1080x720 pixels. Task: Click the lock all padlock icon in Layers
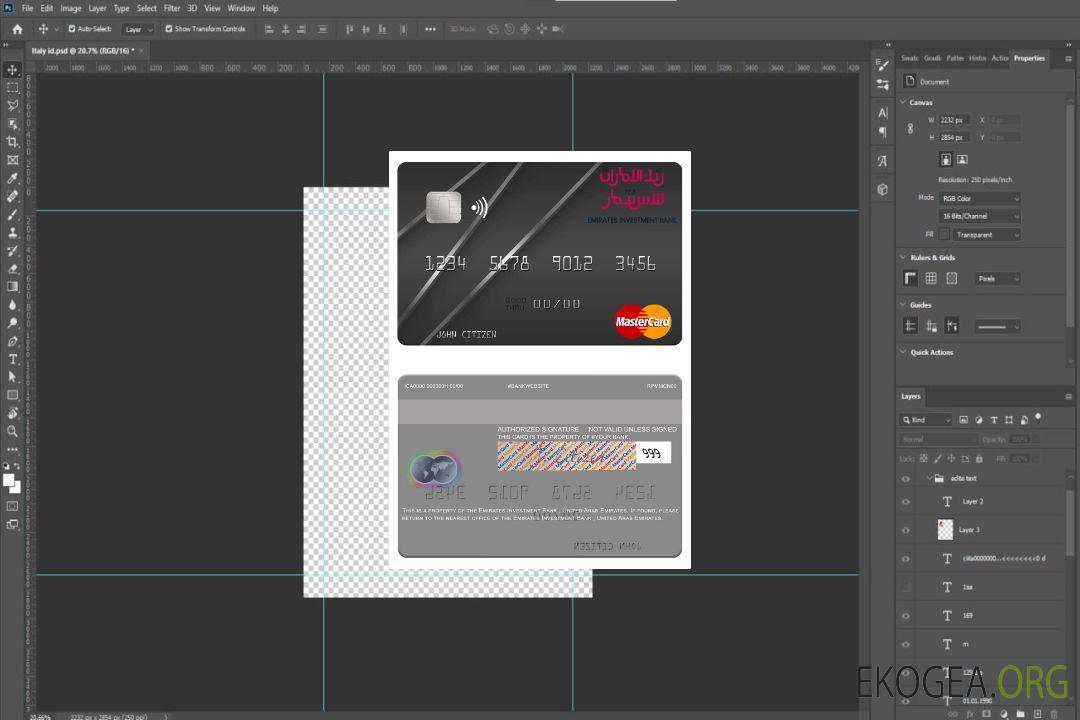click(x=979, y=458)
